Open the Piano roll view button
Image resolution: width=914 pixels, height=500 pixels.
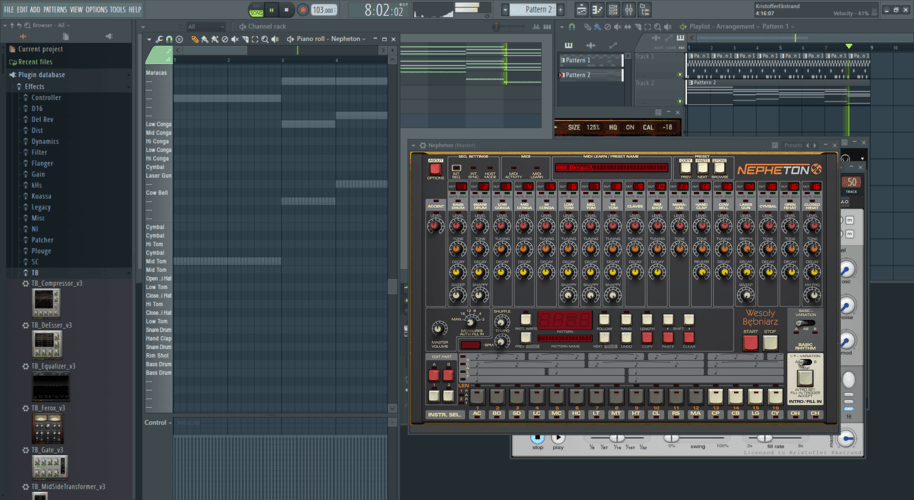tap(597, 10)
